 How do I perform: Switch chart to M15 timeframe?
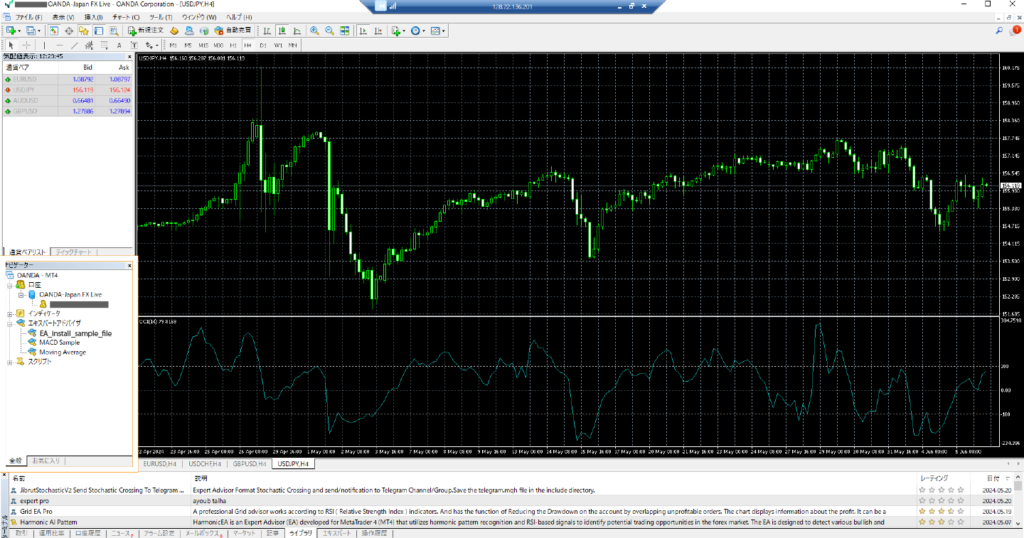[203, 45]
